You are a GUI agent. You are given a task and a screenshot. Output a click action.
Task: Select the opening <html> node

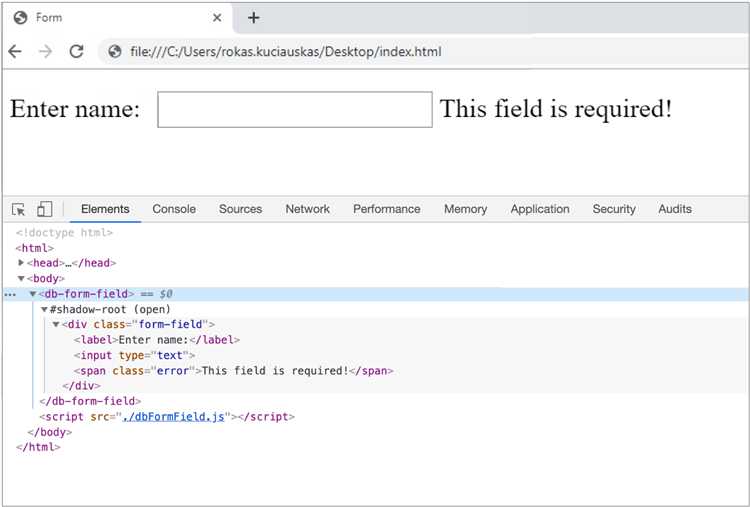click(x=35, y=248)
